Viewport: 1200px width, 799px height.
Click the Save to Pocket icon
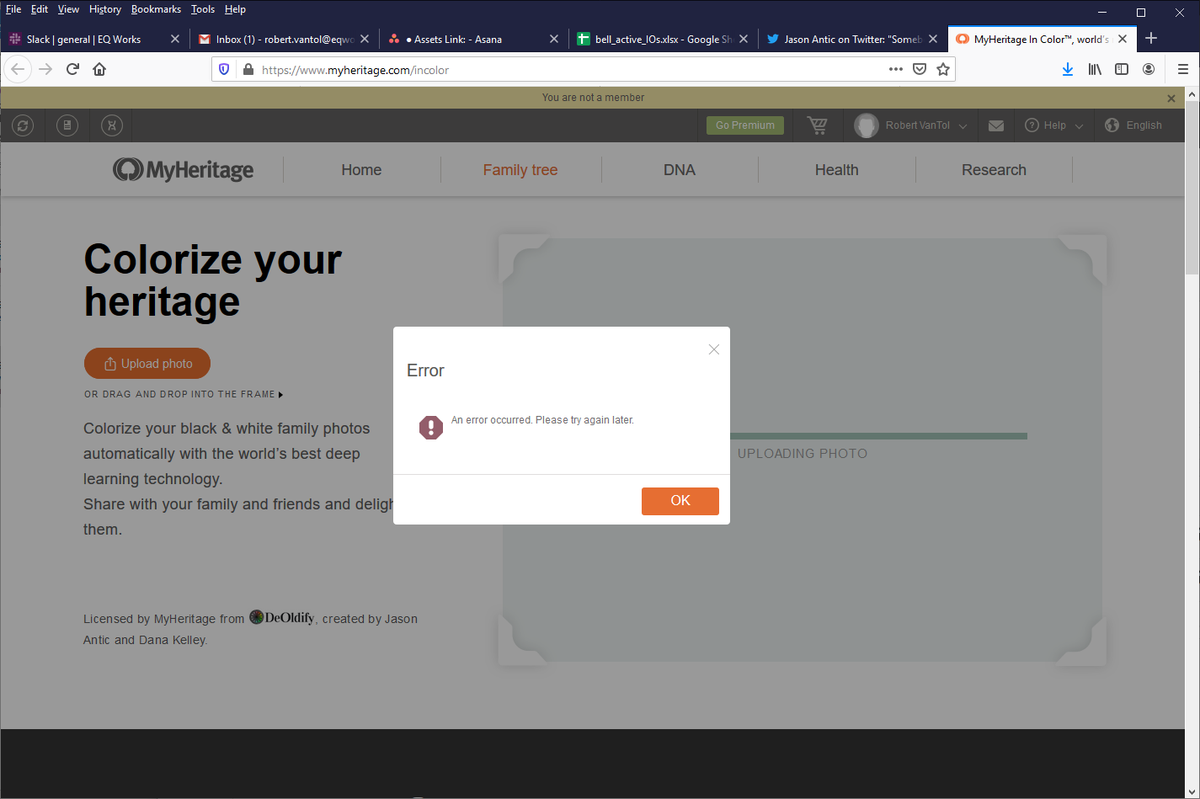[920, 69]
